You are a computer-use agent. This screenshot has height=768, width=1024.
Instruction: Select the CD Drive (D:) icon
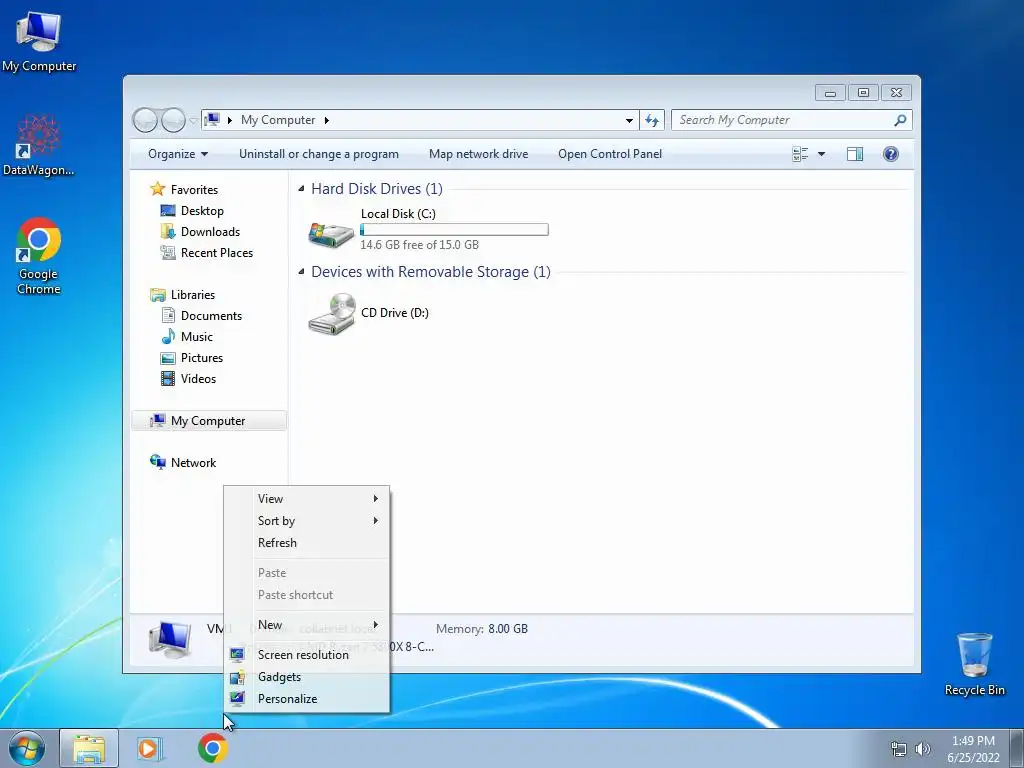tap(332, 314)
